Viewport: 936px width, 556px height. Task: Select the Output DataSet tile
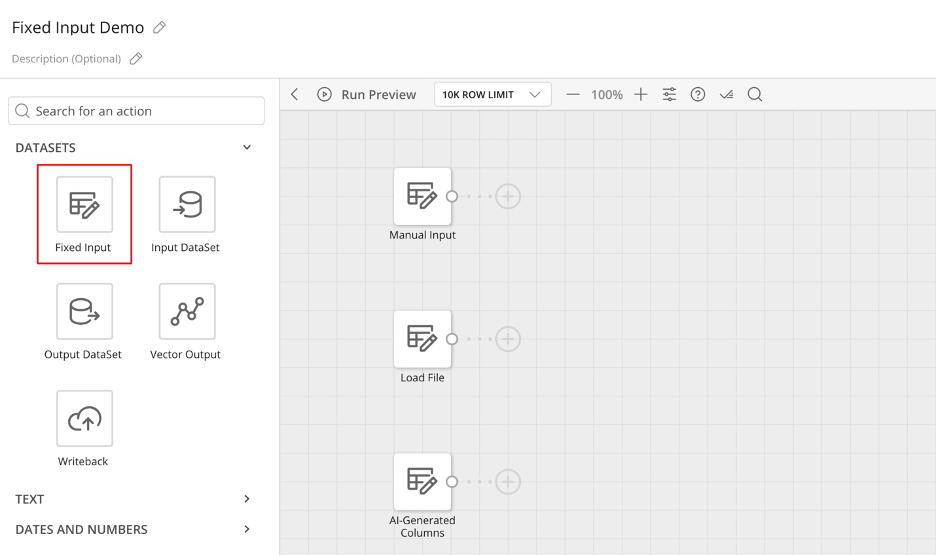click(x=84, y=311)
